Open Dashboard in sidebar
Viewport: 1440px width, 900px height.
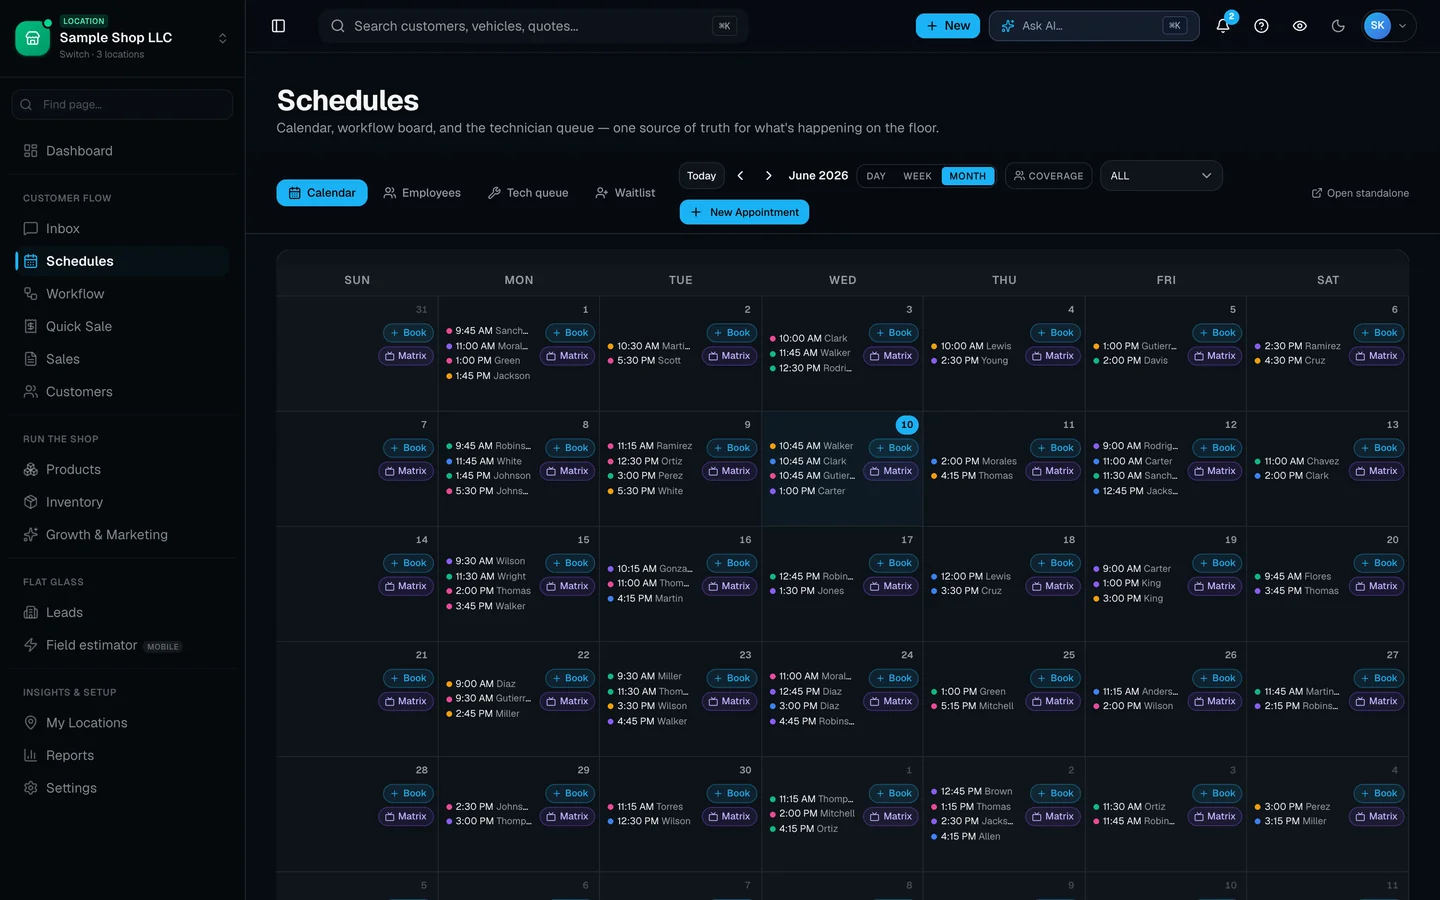coord(122,151)
